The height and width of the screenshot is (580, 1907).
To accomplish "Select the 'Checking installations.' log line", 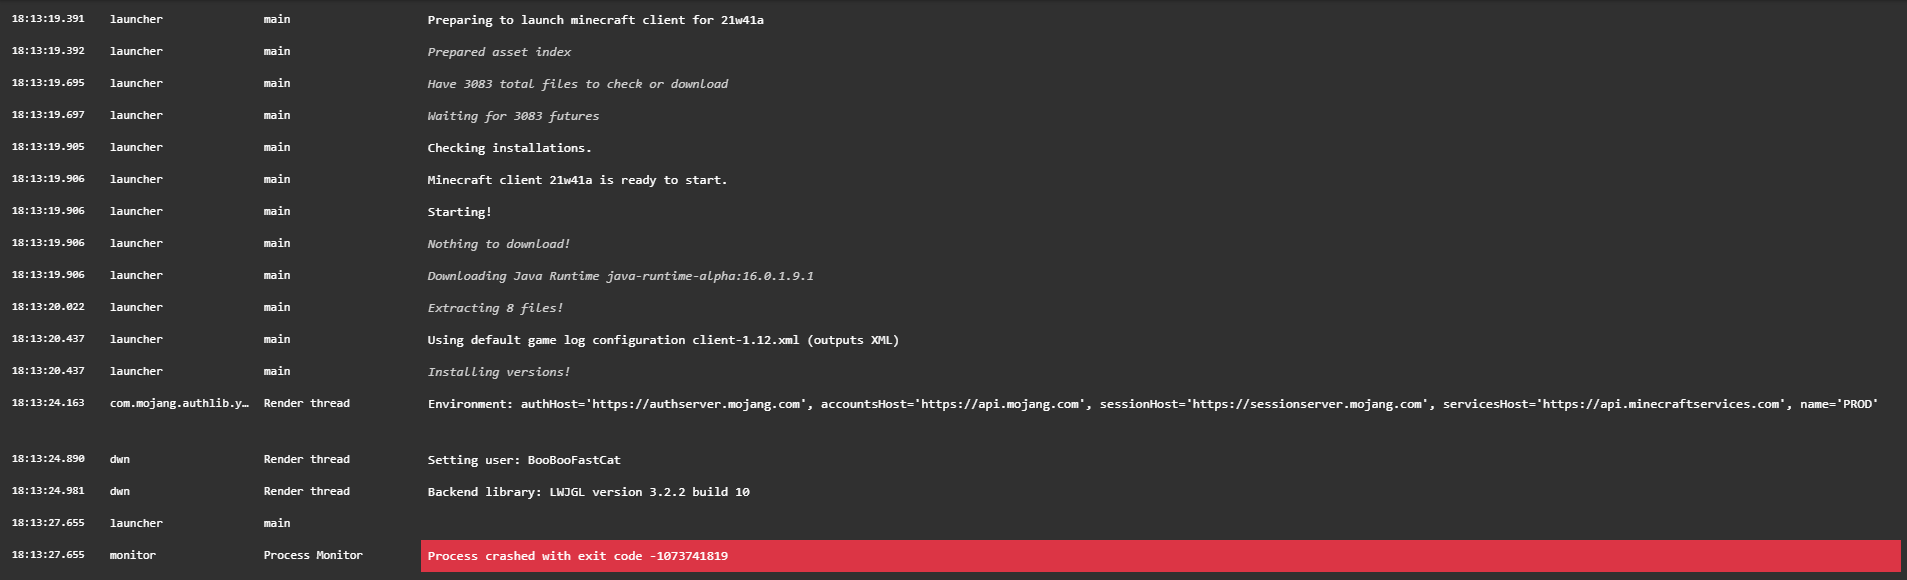I will click(509, 148).
